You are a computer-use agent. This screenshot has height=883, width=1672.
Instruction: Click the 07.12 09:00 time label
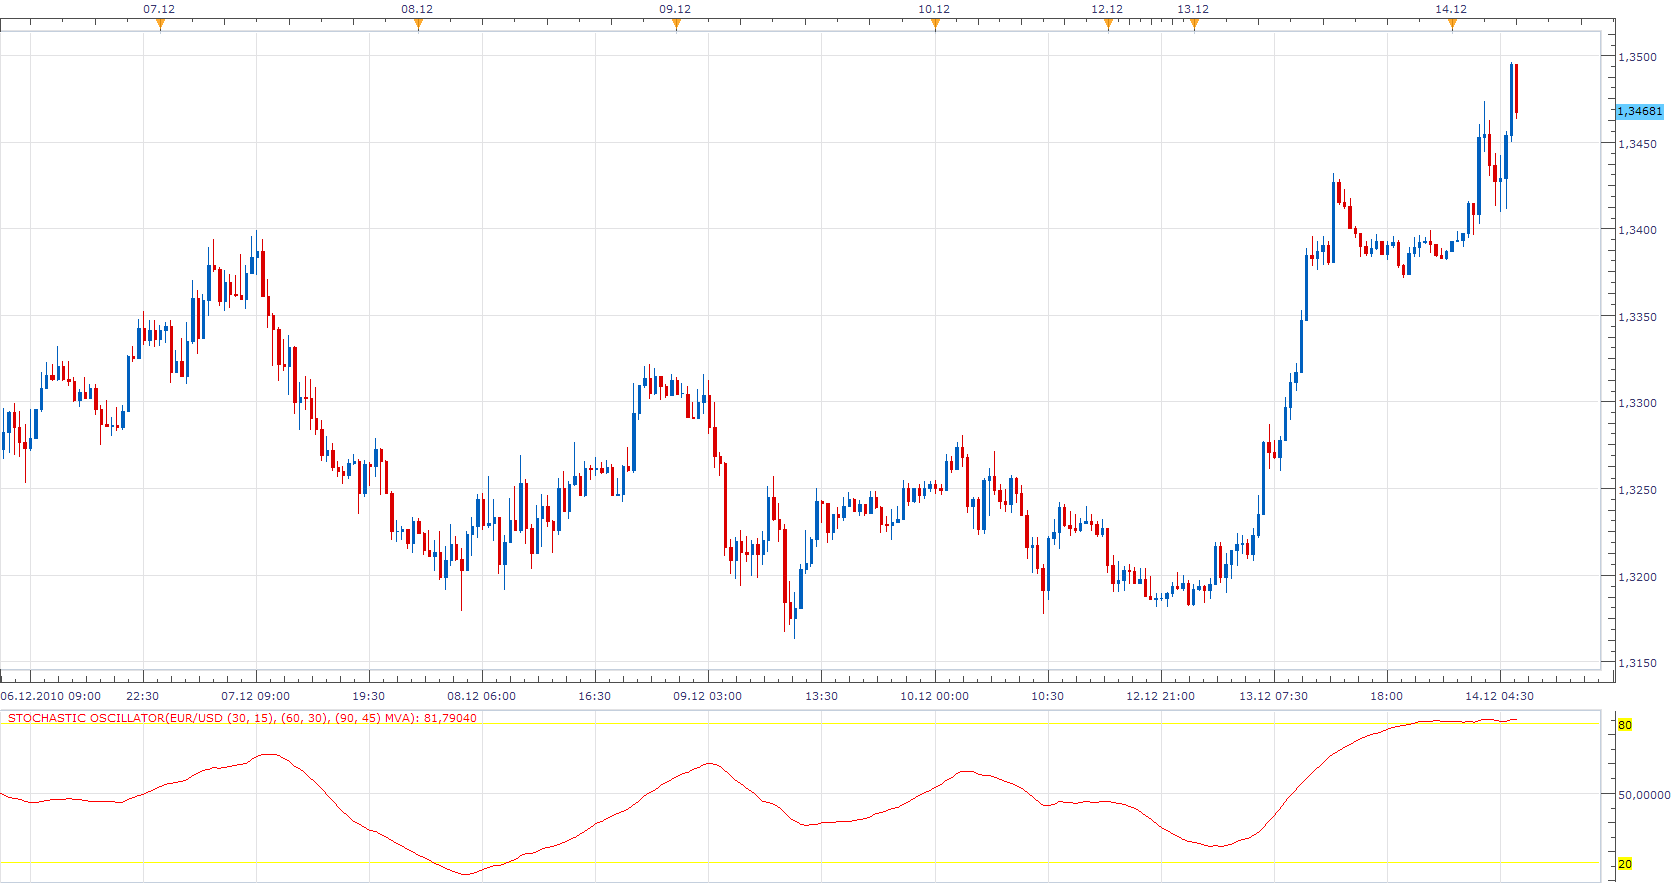point(256,696)
